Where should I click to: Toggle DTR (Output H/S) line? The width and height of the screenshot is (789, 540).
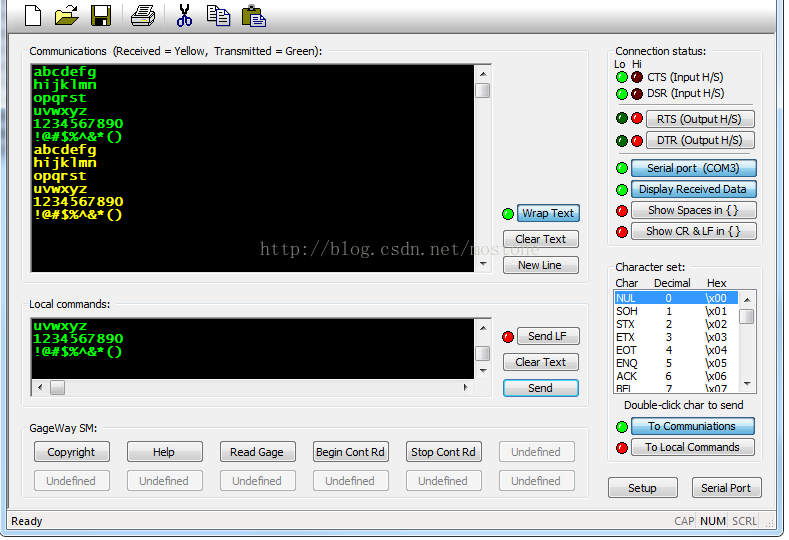click(700, 140)
